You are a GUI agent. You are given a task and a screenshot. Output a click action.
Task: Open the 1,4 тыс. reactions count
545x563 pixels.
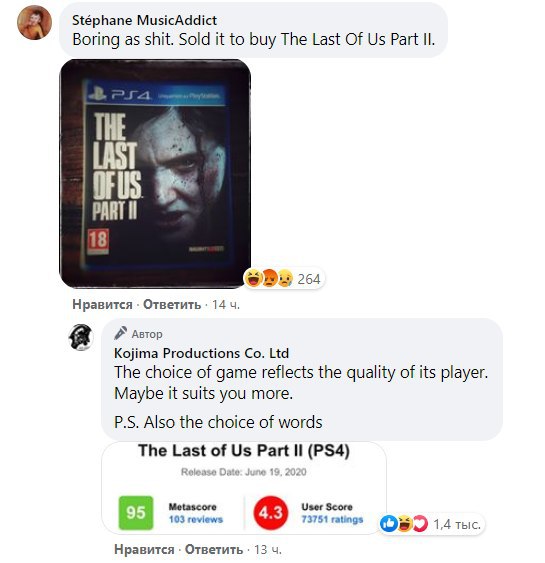point(457,524)
